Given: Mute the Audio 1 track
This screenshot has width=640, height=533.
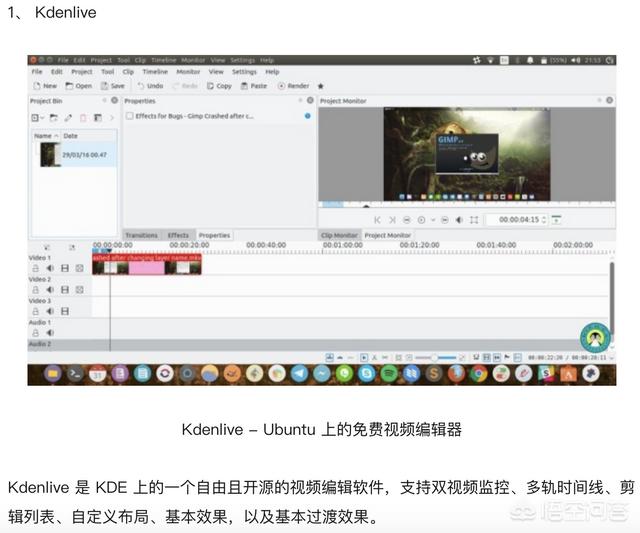Looking at the screenshot, I should tap(50, 333).
